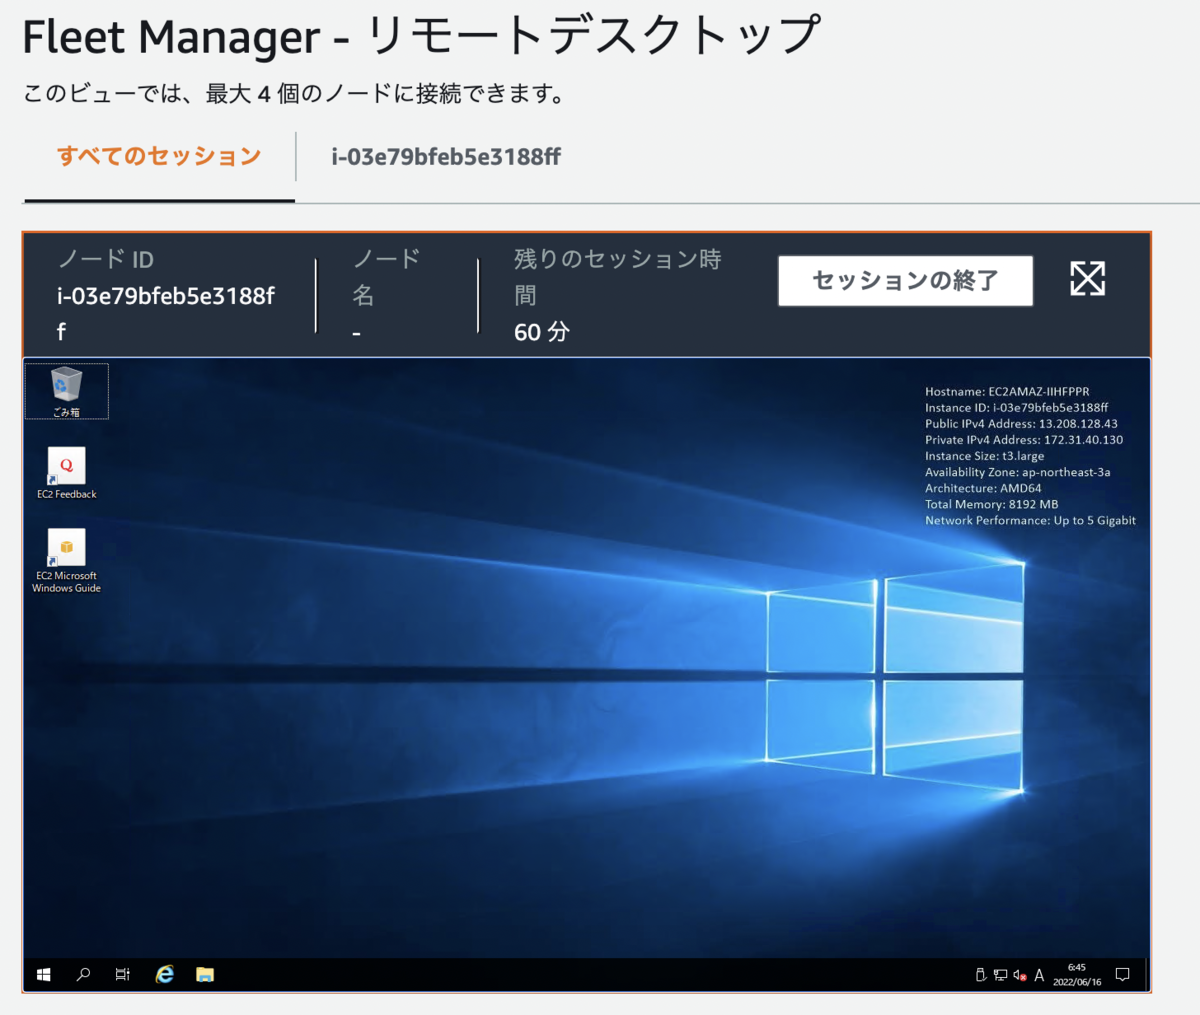1200x1015 pixels.
Task: Click the network status tray icon
Action: [x=1000, y=975]
